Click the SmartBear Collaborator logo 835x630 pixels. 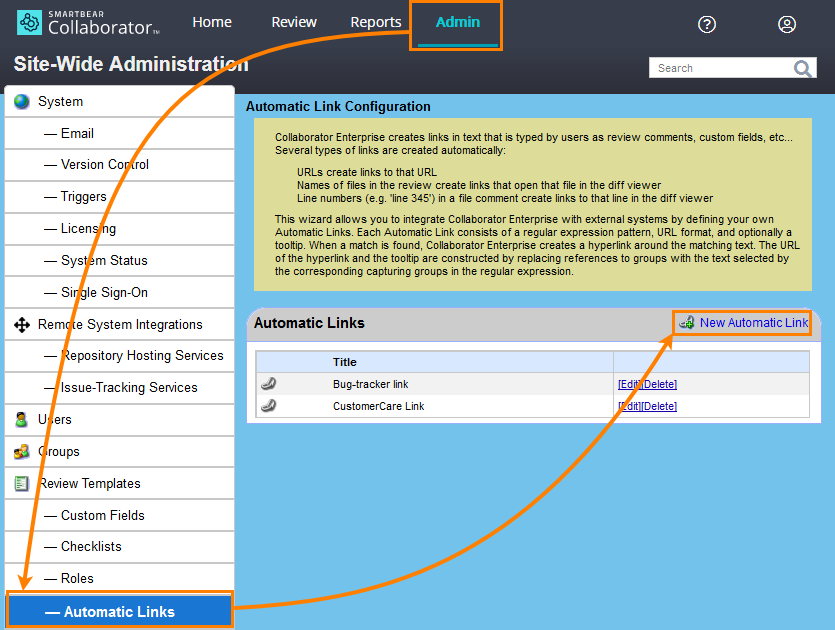click(x=88, y=23)
